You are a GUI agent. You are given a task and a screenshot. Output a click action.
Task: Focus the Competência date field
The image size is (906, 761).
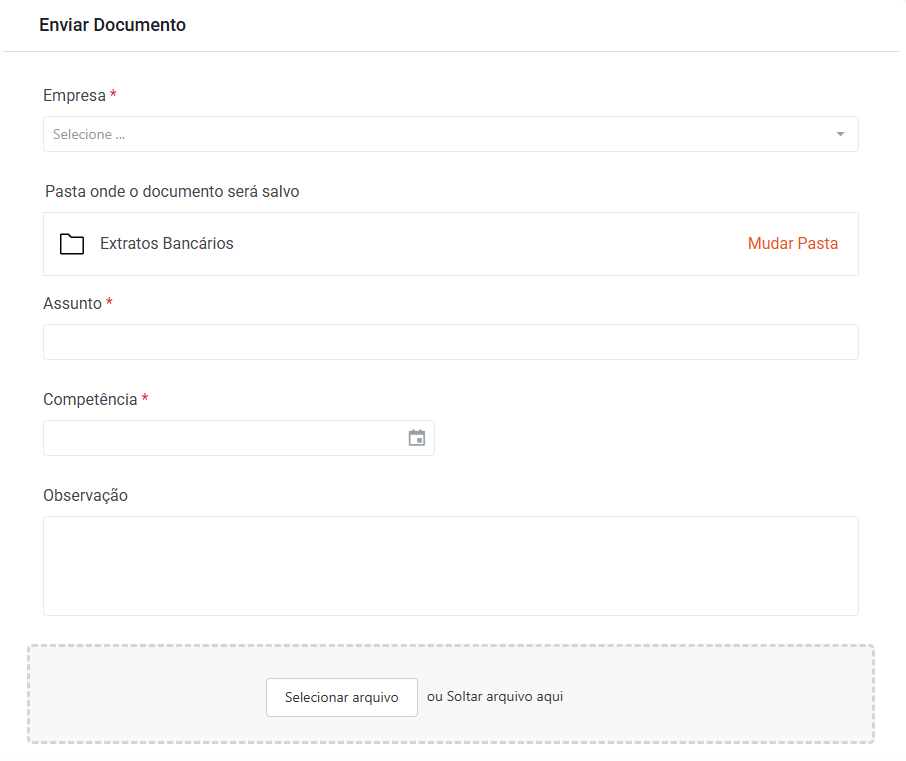(239, 438)
